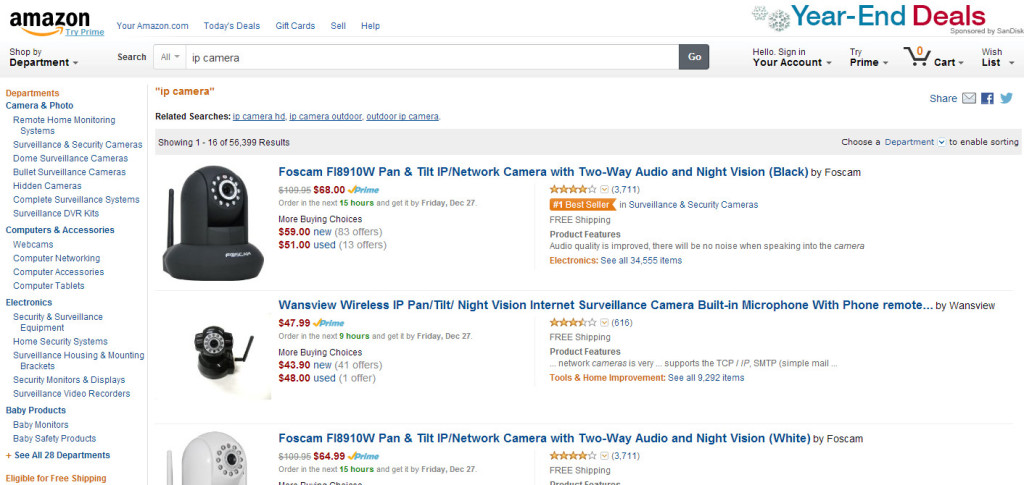
Task: Expand rating breakdown arrow for Wansview
Action: pos(604,323)
